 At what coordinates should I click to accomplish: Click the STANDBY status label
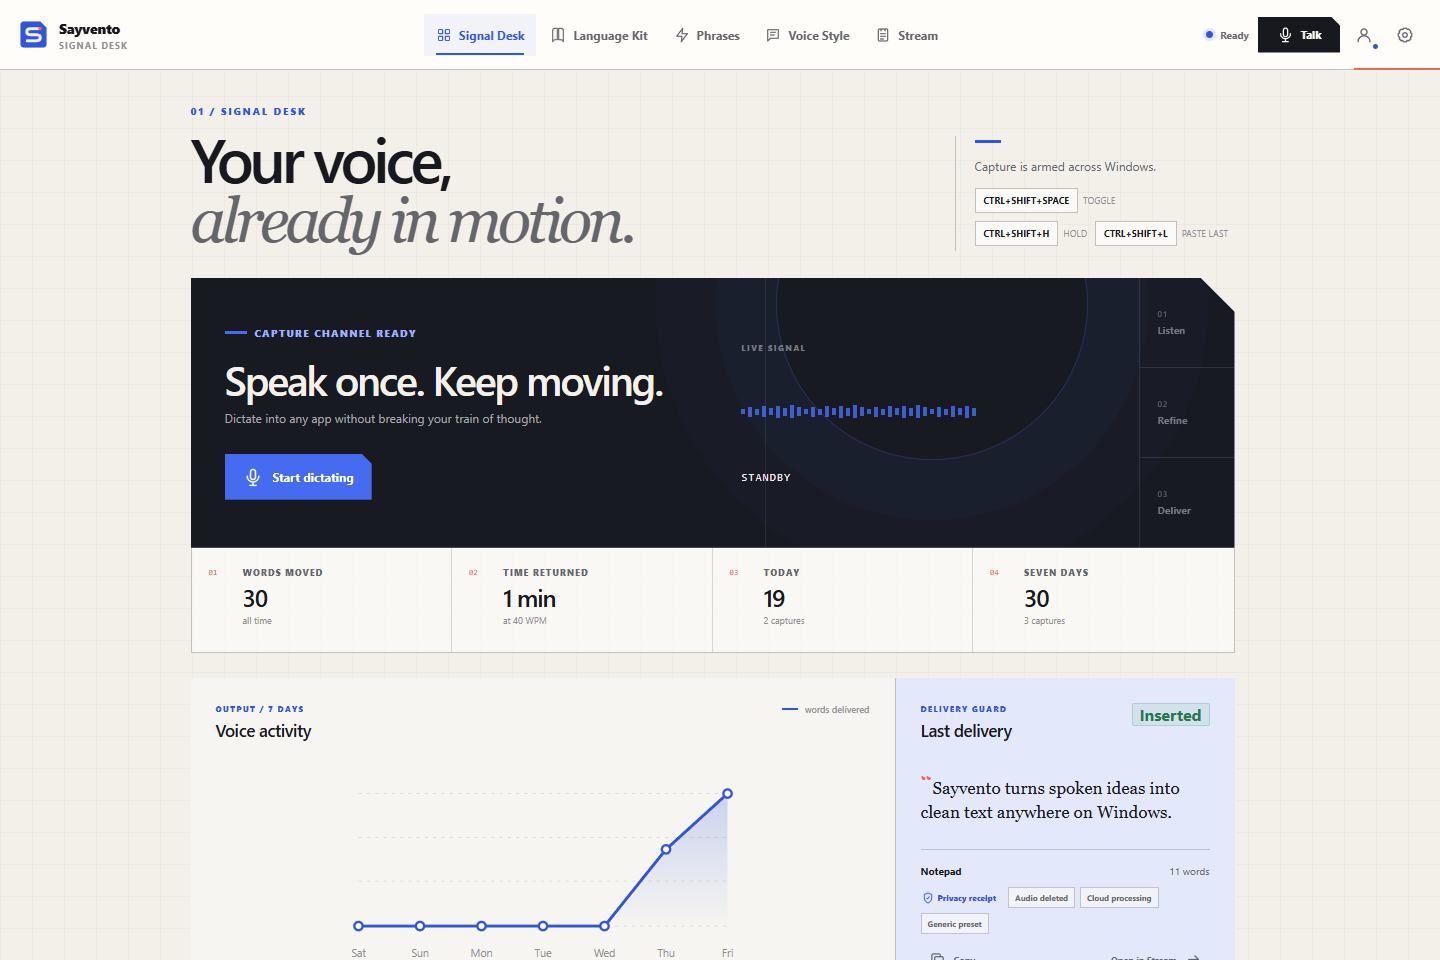tap(766, 478)
